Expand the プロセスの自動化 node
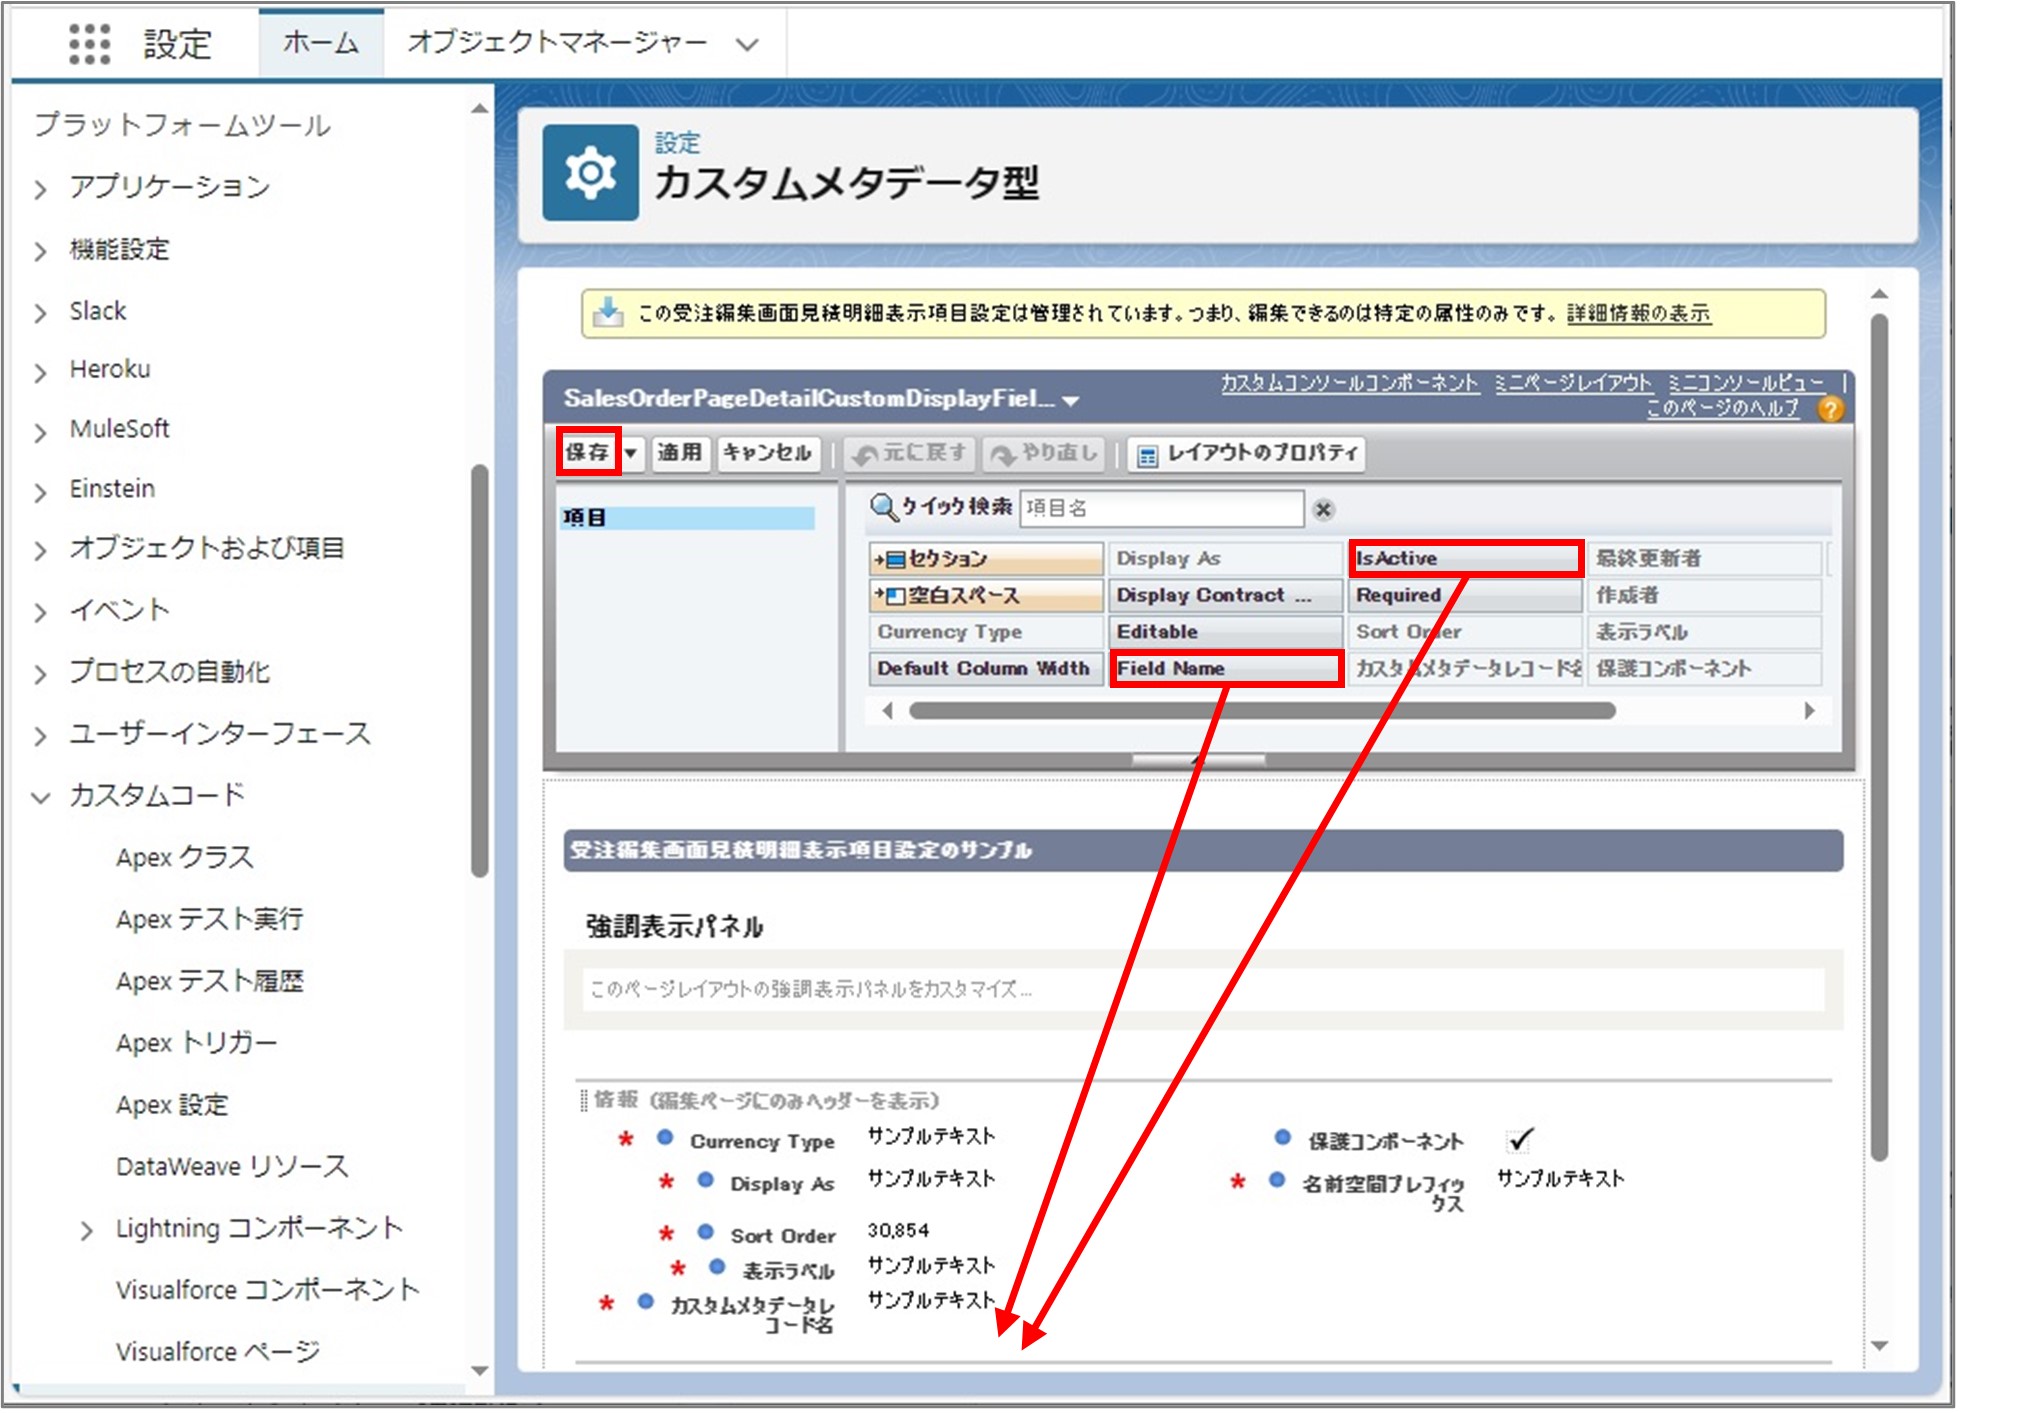 tap(40, 674)
